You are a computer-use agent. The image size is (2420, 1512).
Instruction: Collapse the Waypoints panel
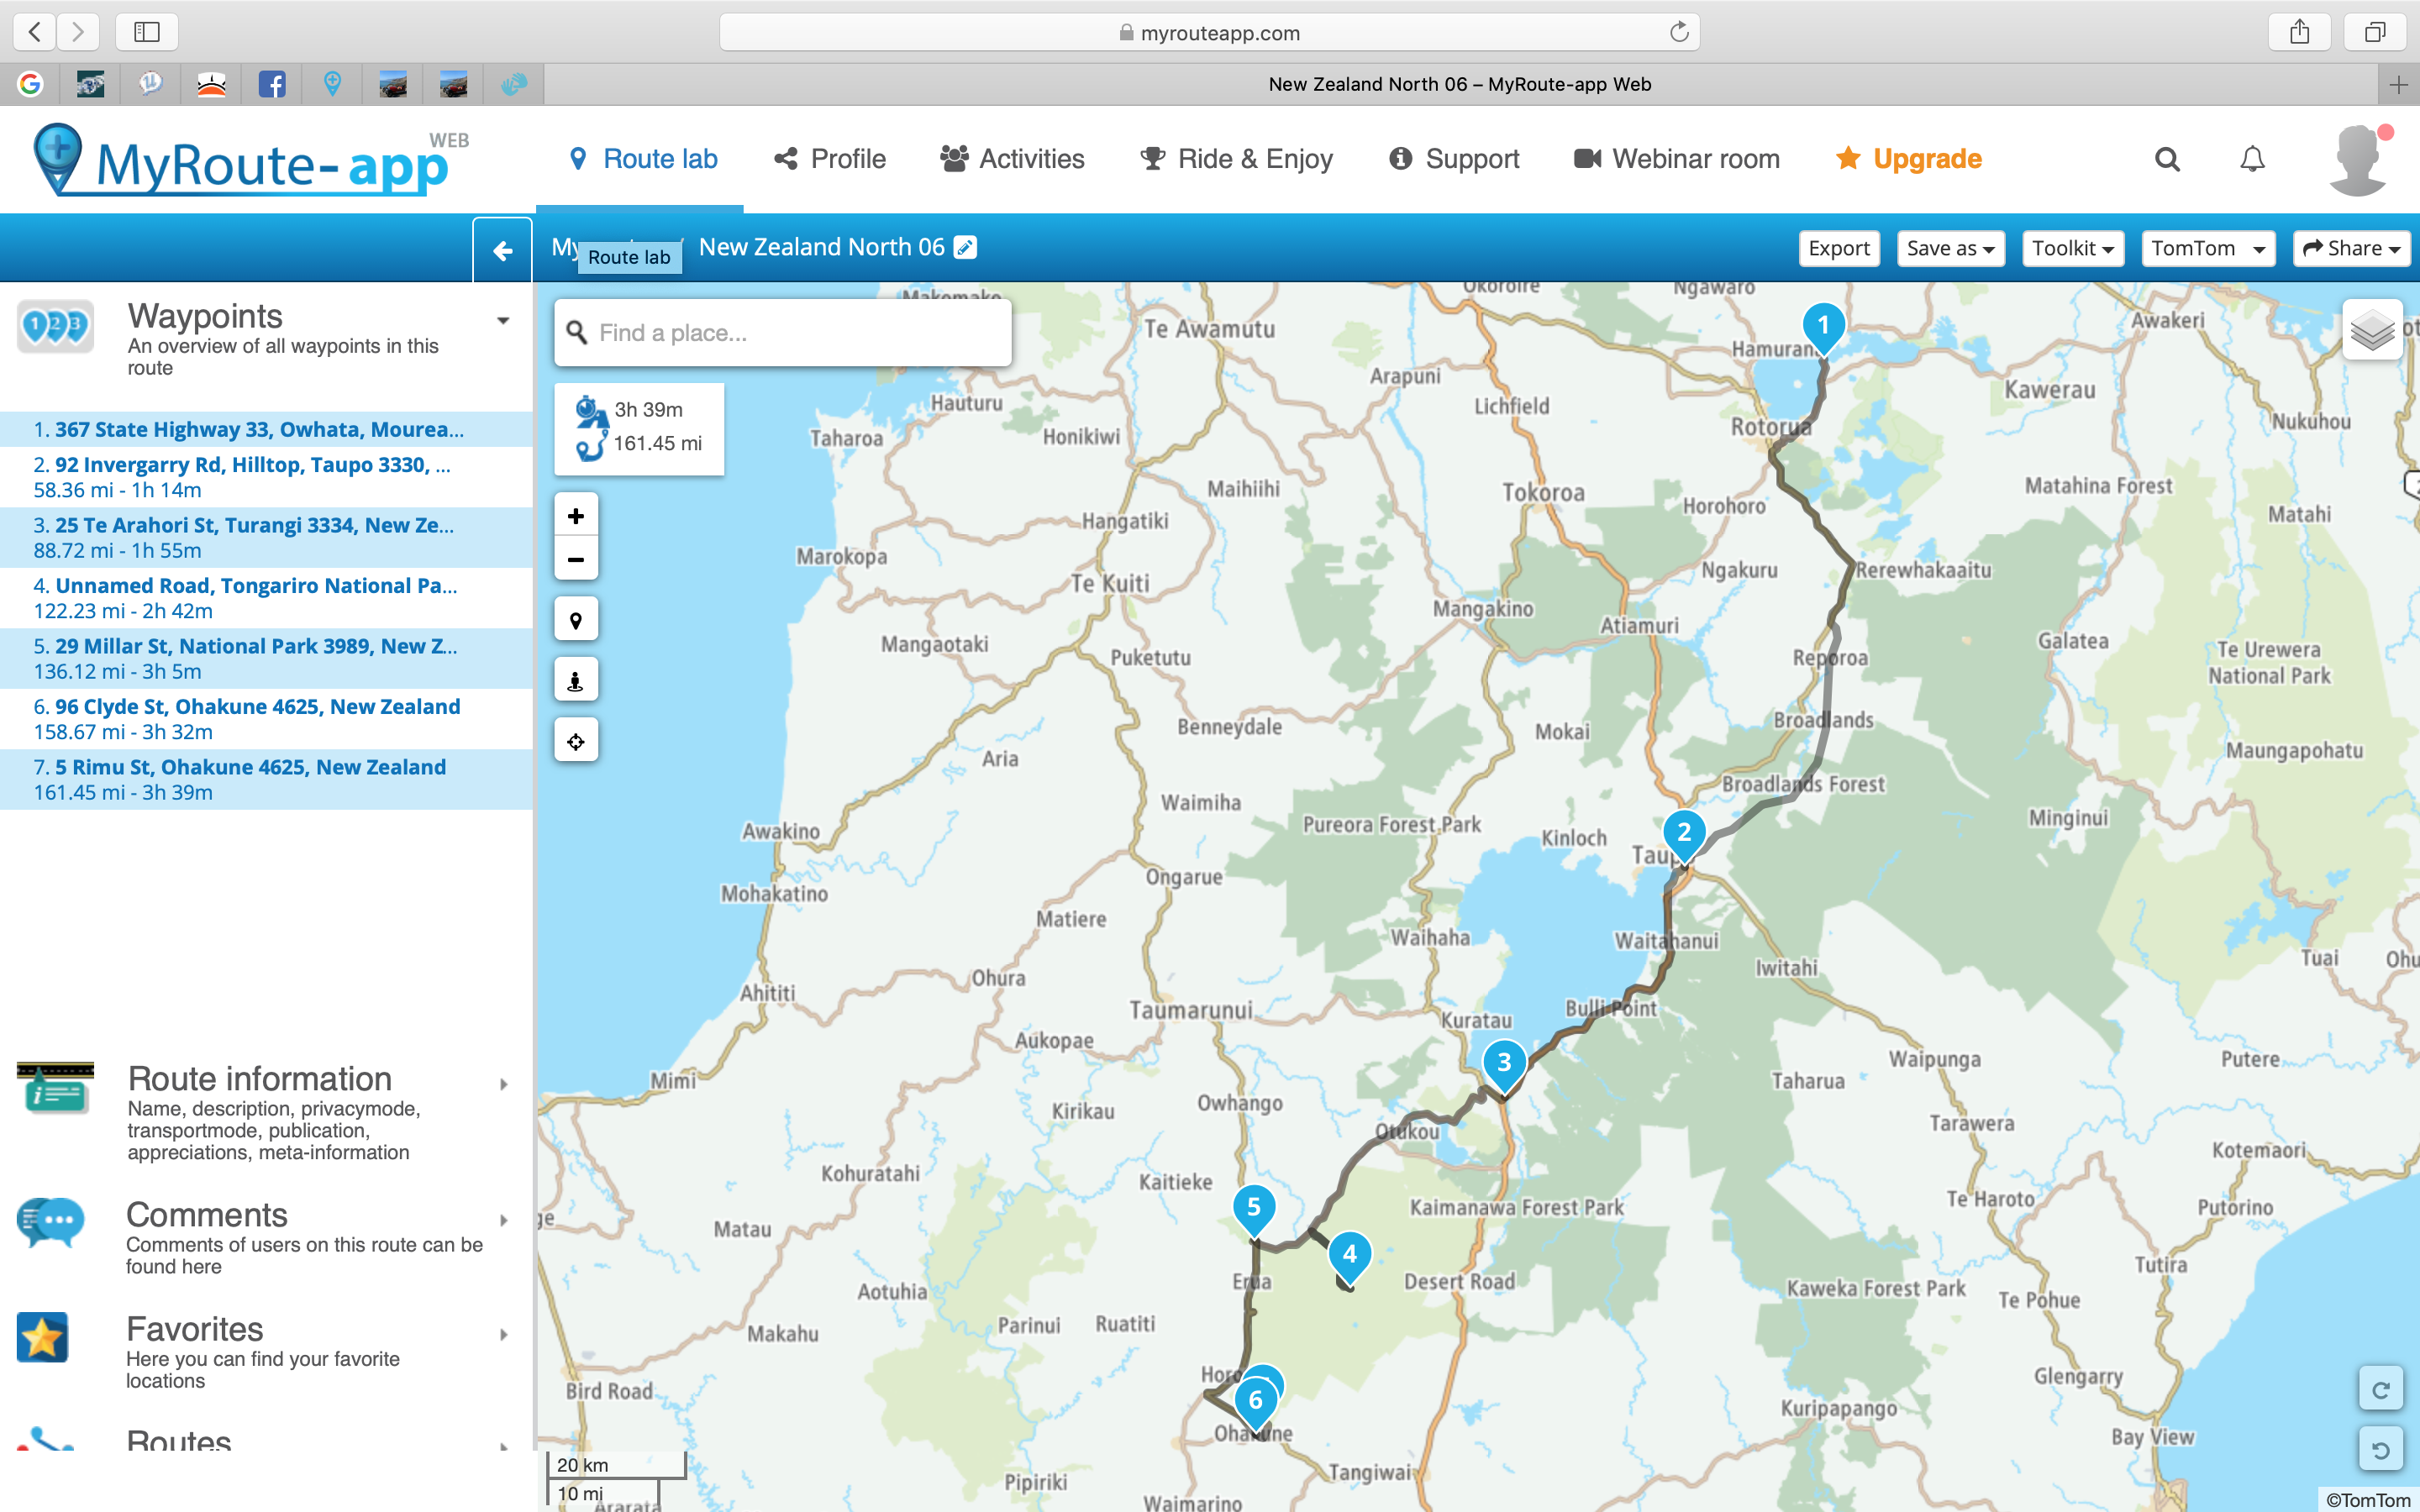(x=503, y=320)
